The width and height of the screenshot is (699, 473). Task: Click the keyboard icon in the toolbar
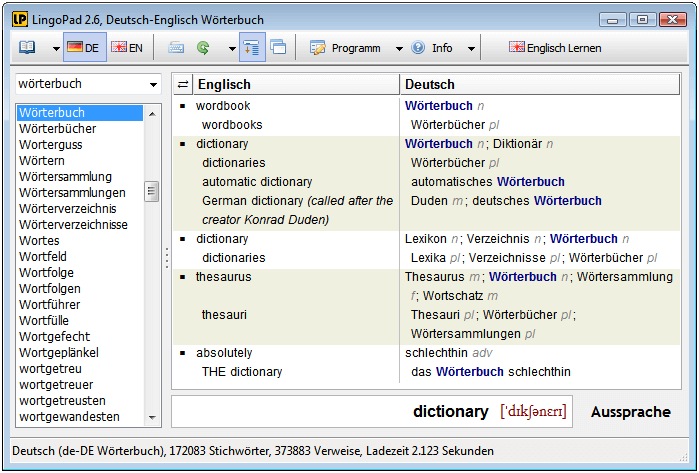[177, 47]
